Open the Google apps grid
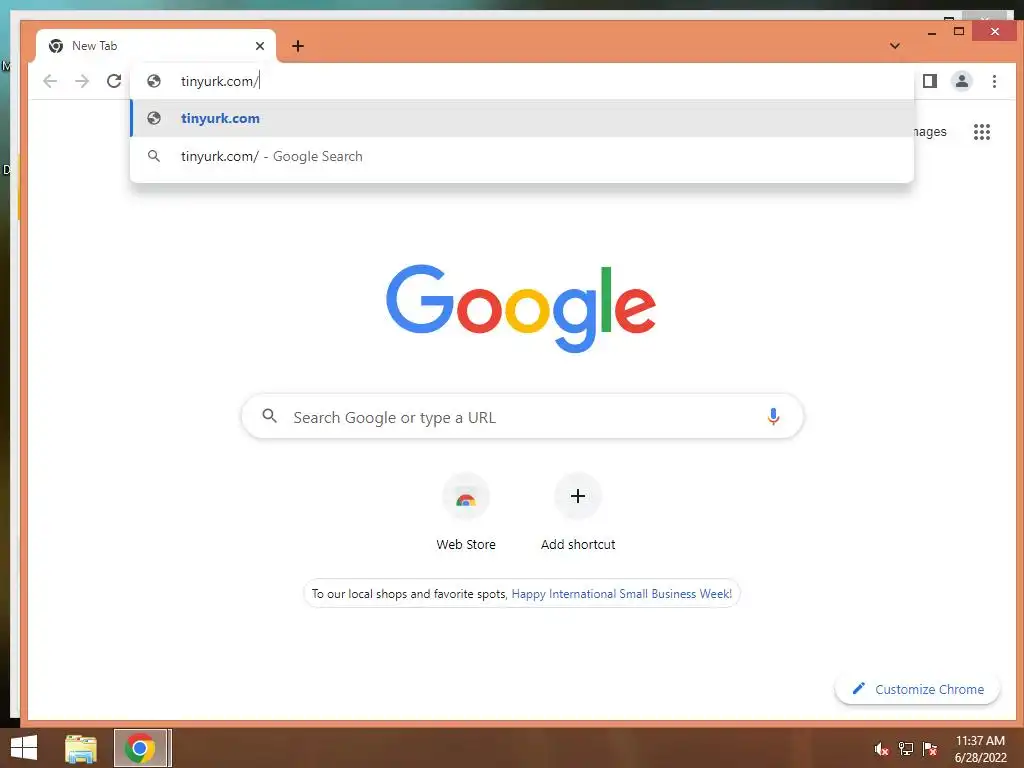1024x768 pixels. [982, 132]
